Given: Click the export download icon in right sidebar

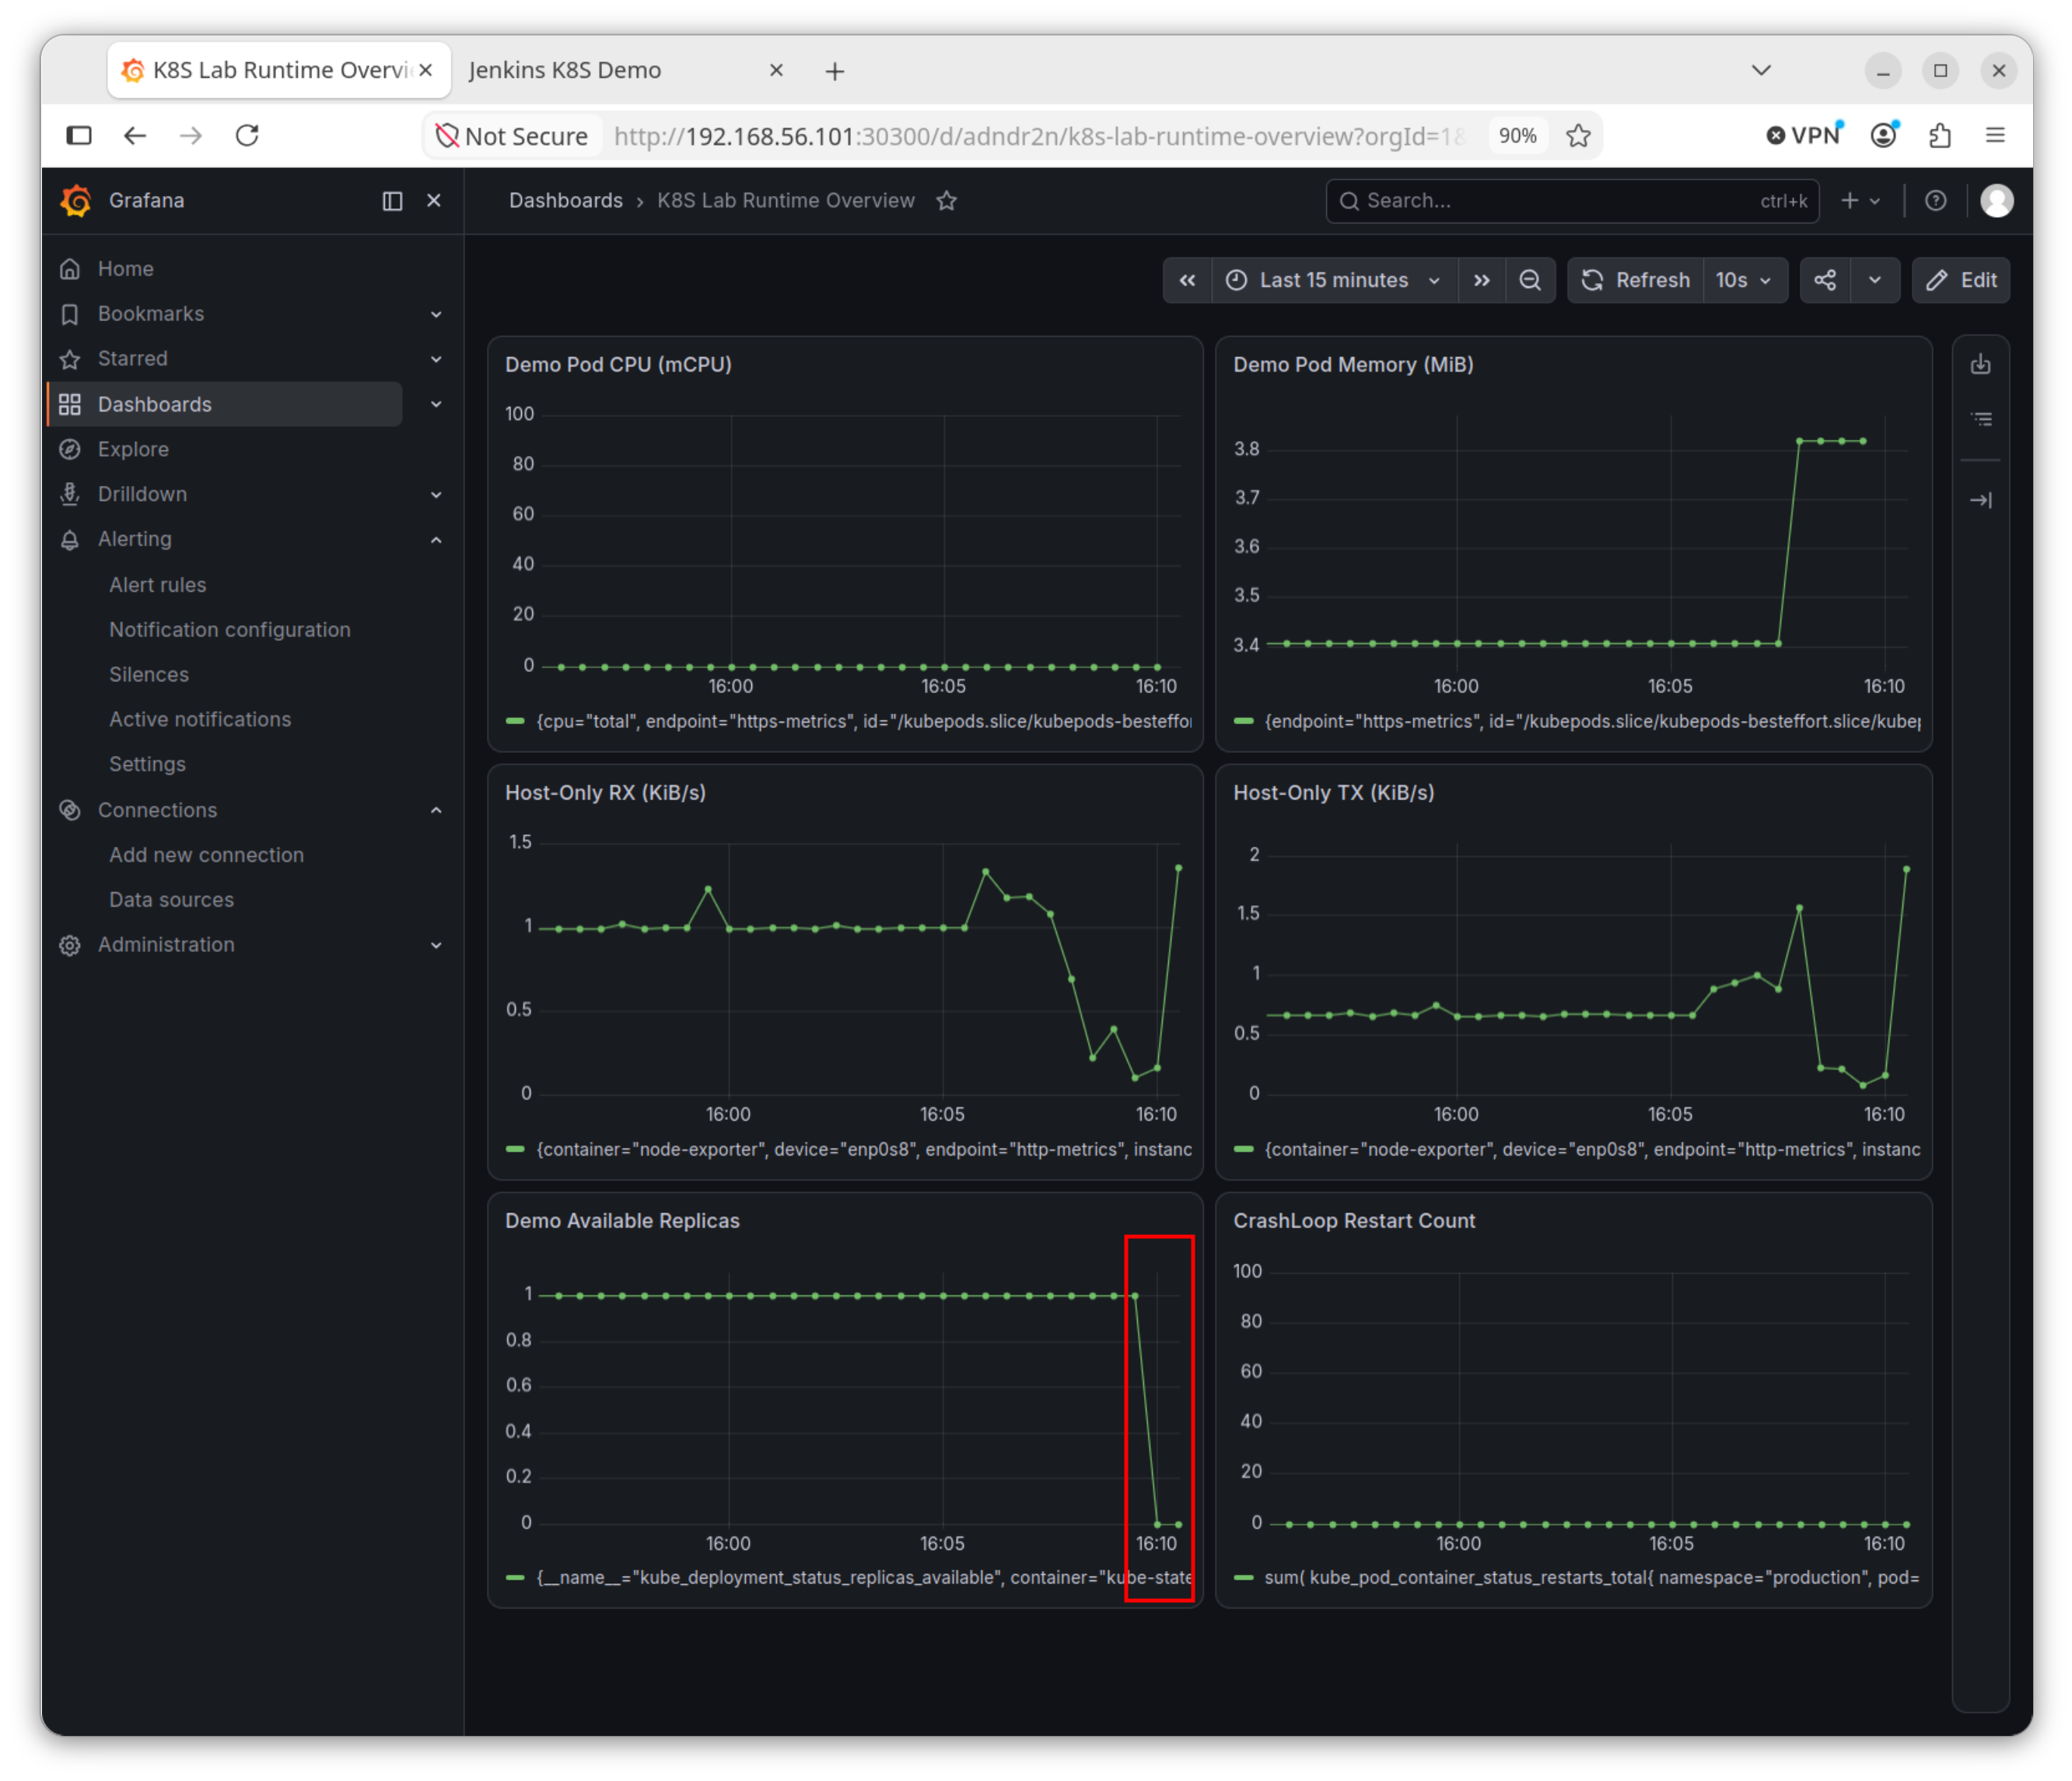Looking at the screenshot, I should pyautogui.click(x=1980, y=364).
